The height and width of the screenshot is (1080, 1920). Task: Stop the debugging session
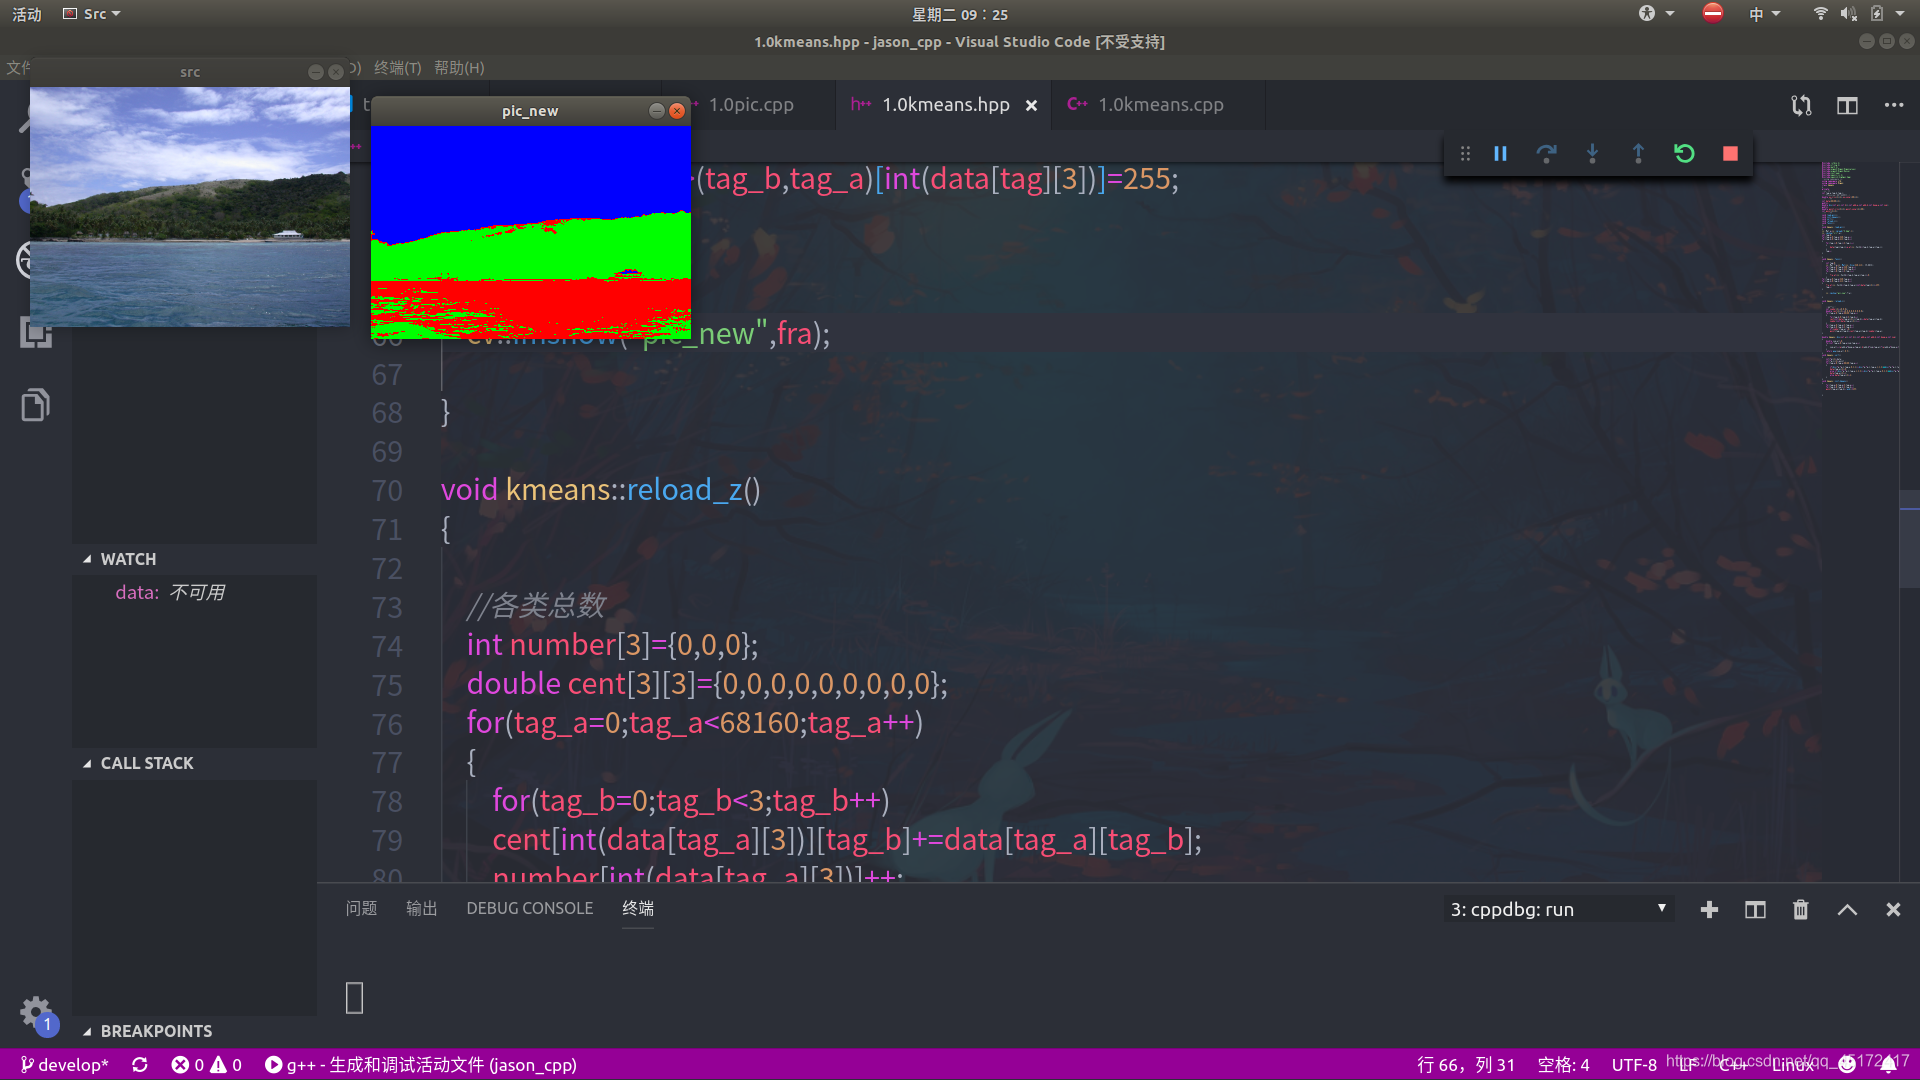(x=1730, y=154)
